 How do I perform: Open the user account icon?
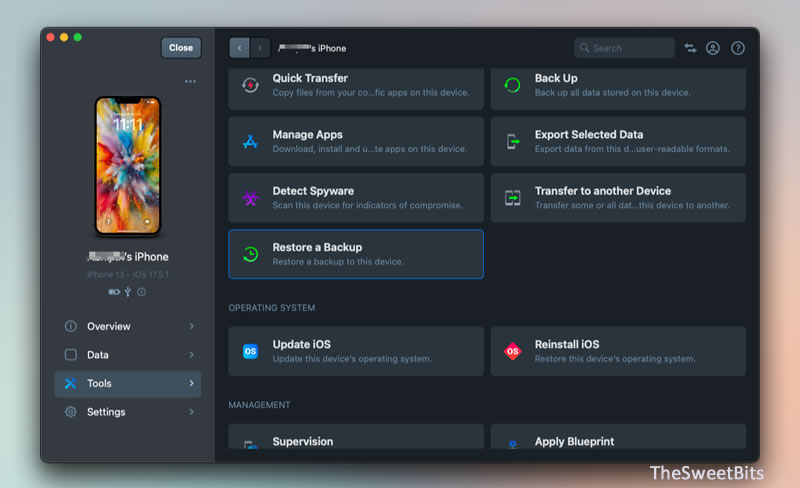point(713,48)
